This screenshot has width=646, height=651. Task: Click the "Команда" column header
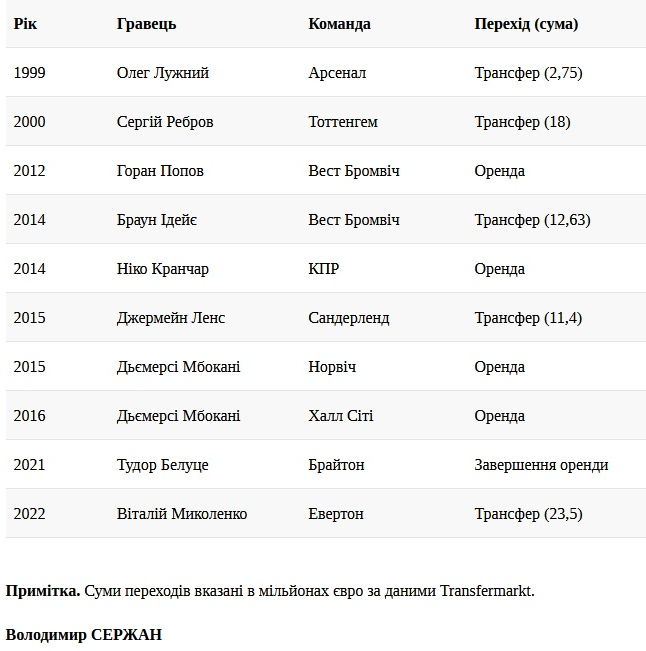tap(339, 23)
